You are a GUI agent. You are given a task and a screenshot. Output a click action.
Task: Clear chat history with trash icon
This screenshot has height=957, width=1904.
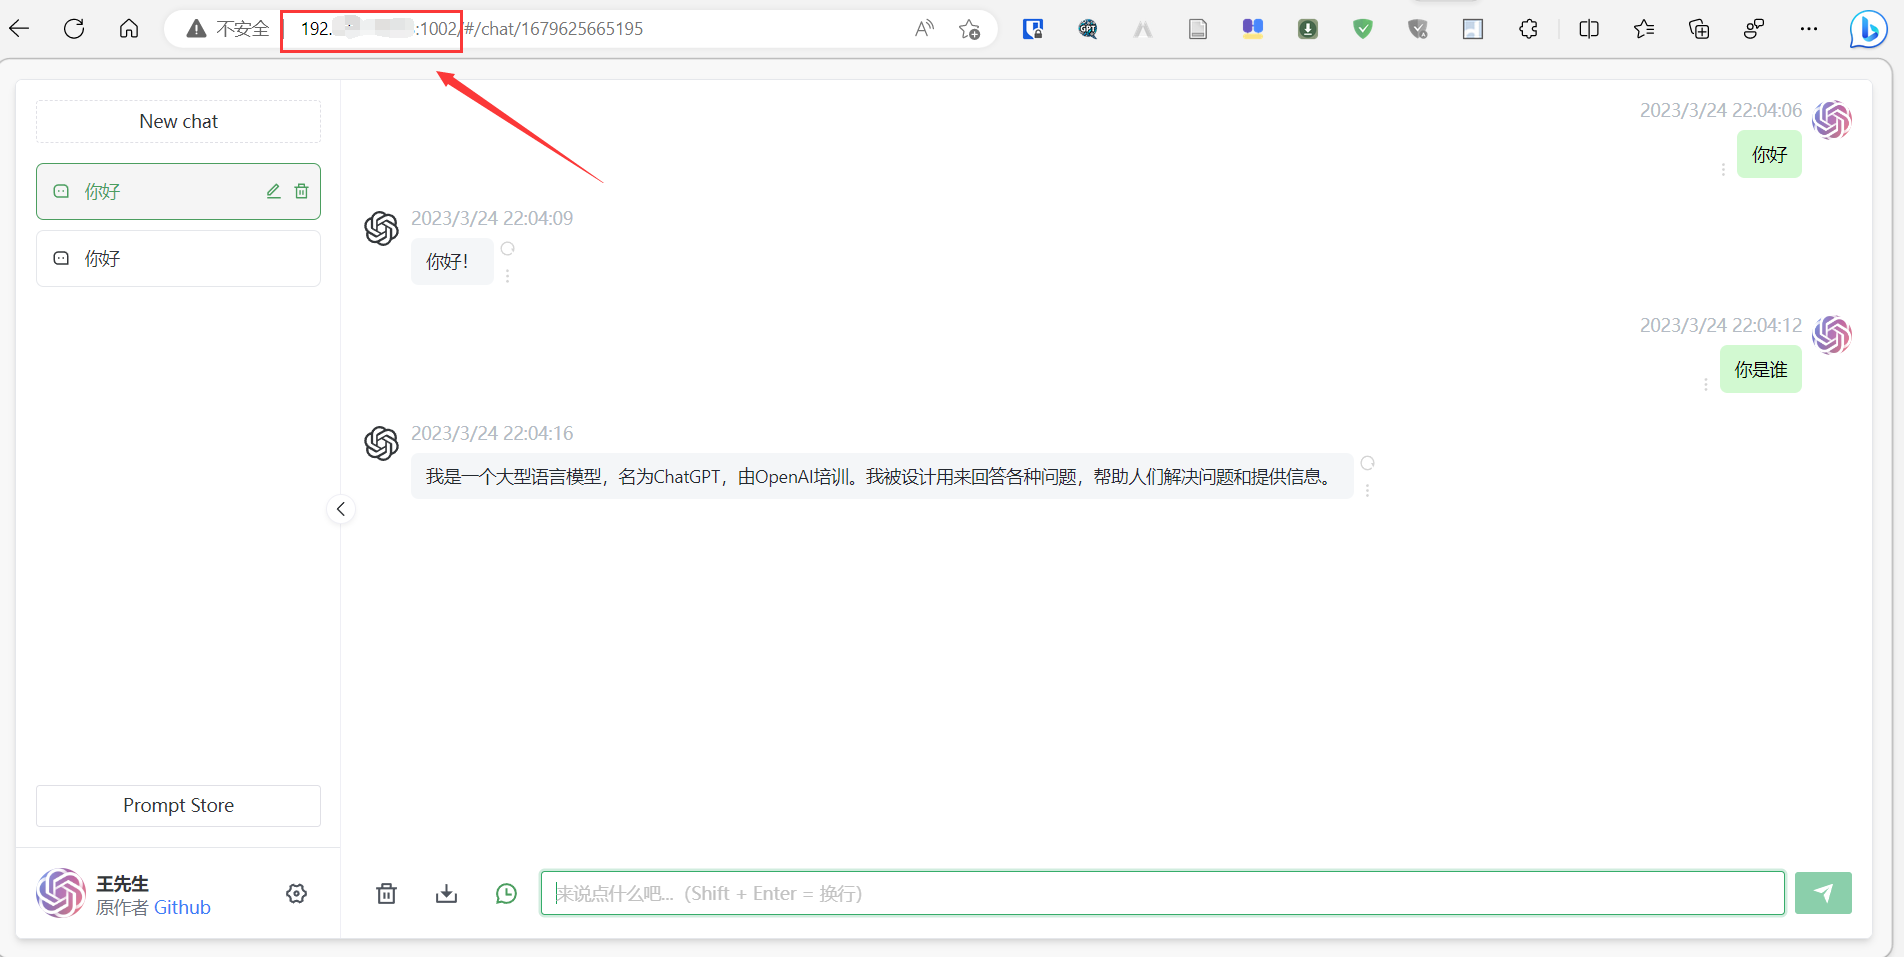pos(386,893)
